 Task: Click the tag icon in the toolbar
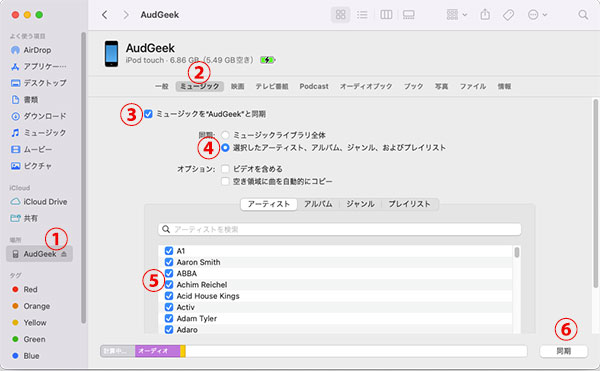(508, 15)
